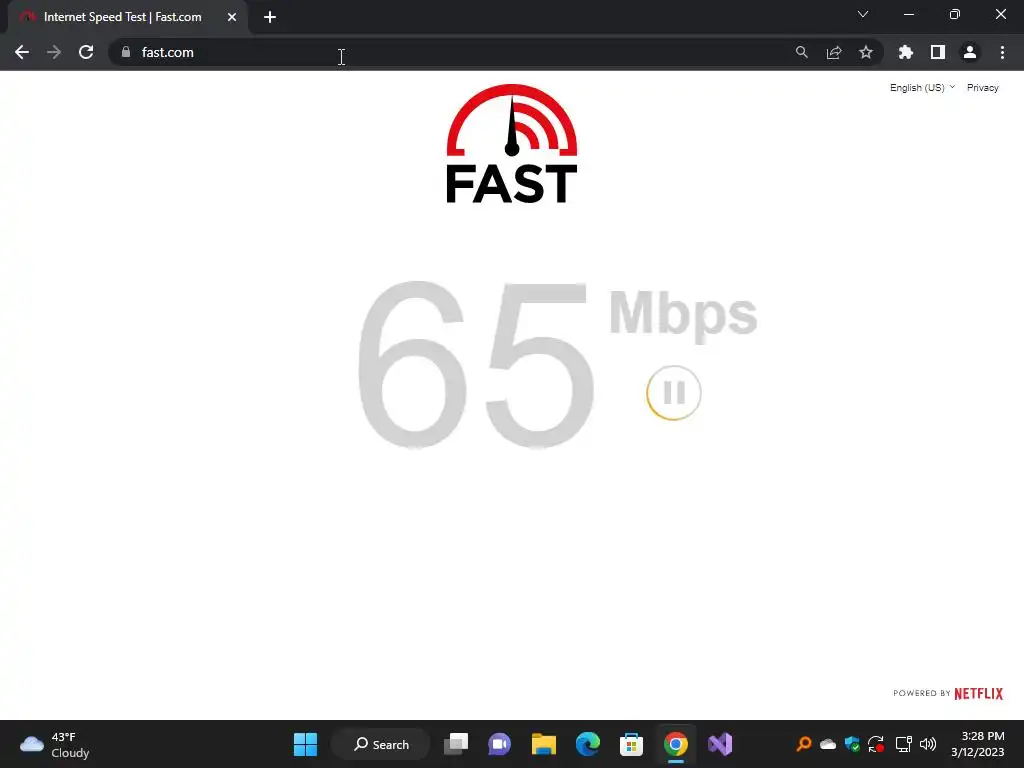This screenshot has width=1024, height=768.
Task: Go back to the previous page
Action: [22, 52]
